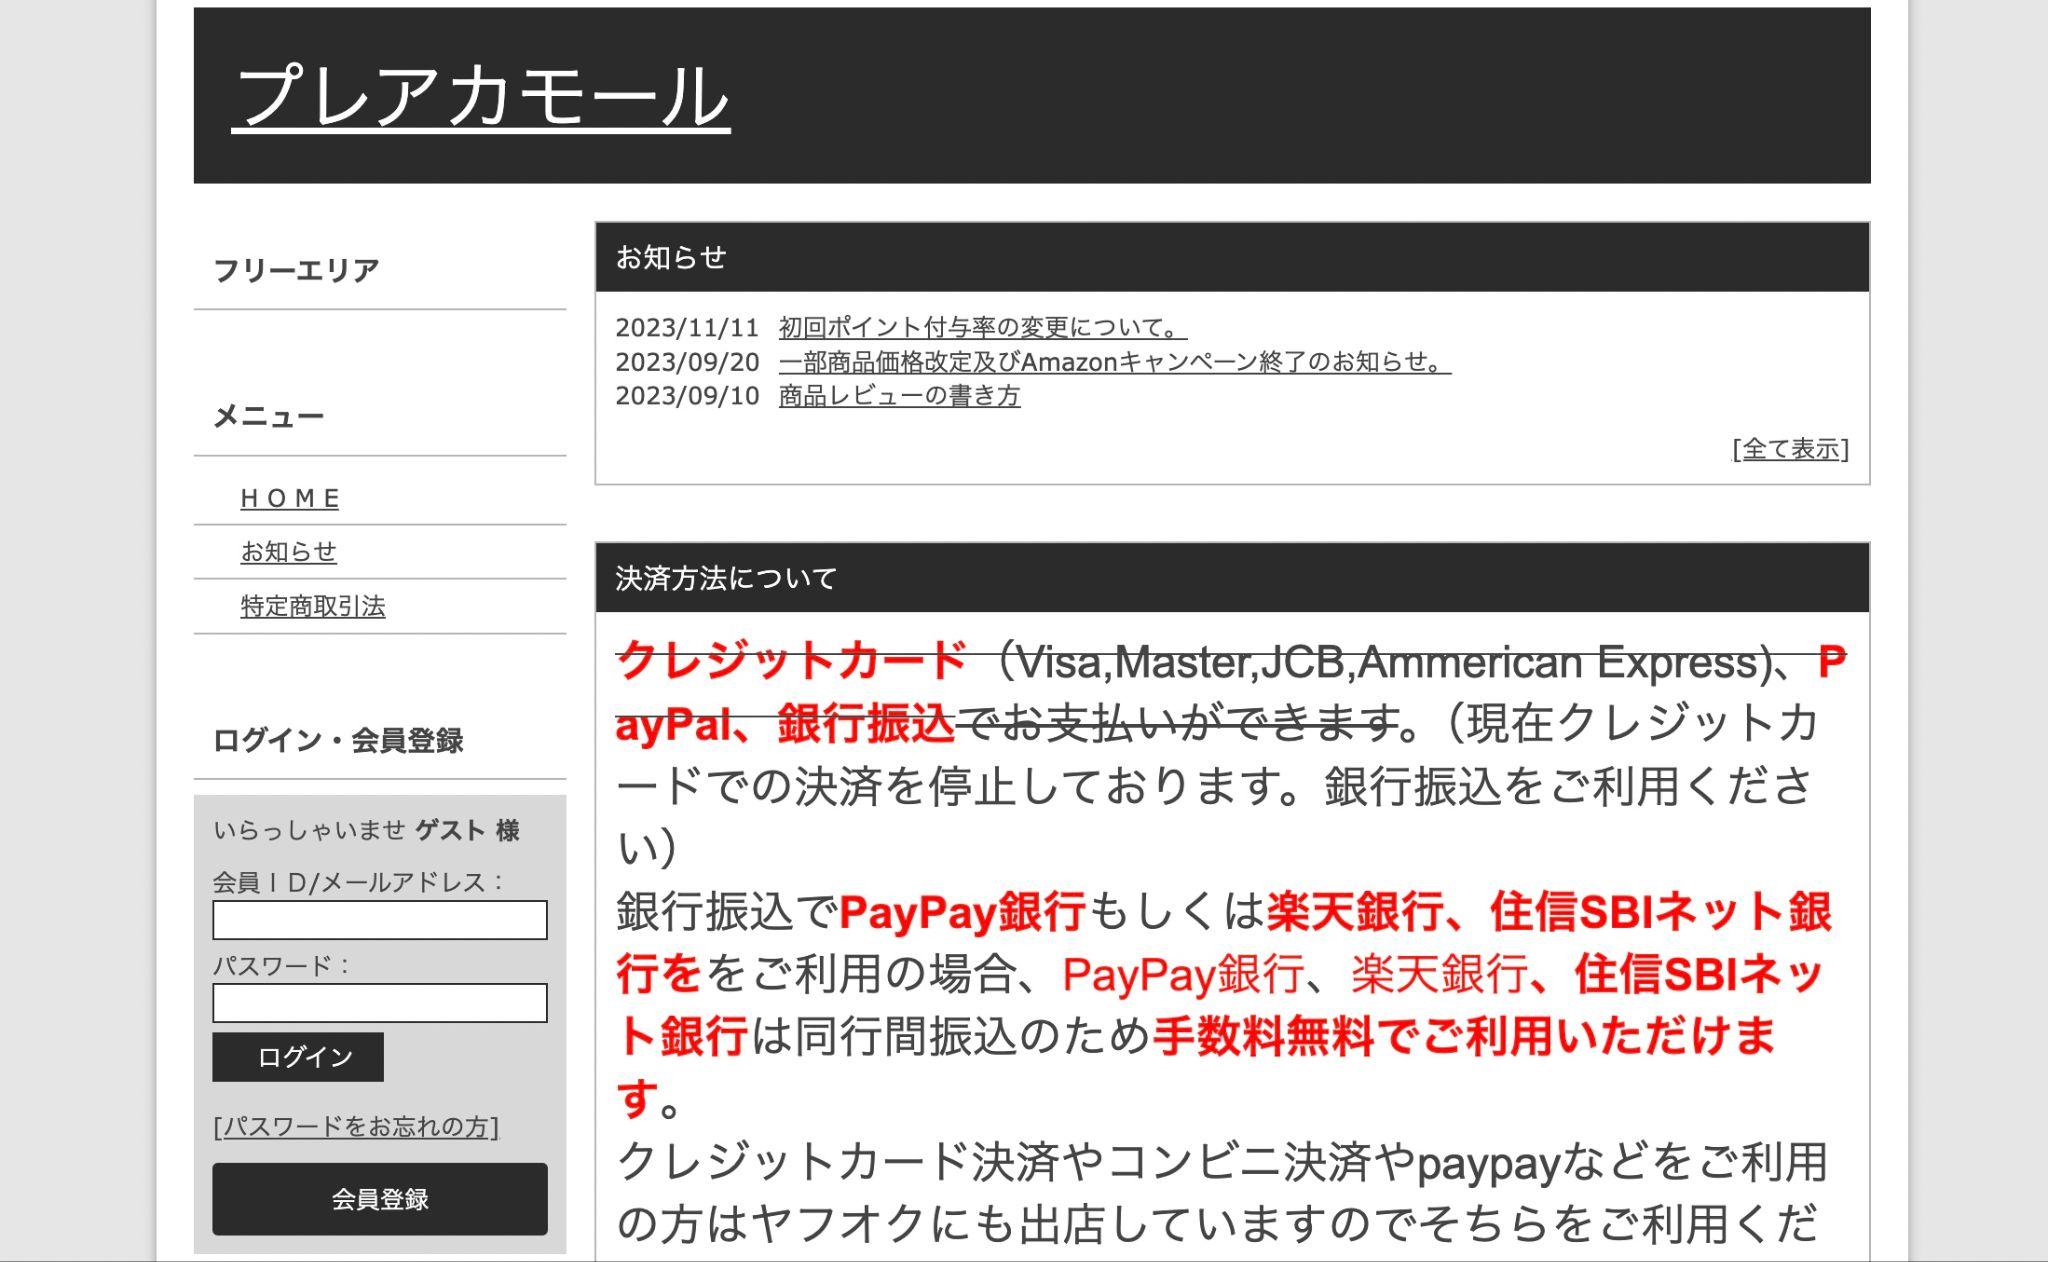Open the プレアカモール site title link
Viewport: 2048px width, 1262px height.
[x=481, y=96]
